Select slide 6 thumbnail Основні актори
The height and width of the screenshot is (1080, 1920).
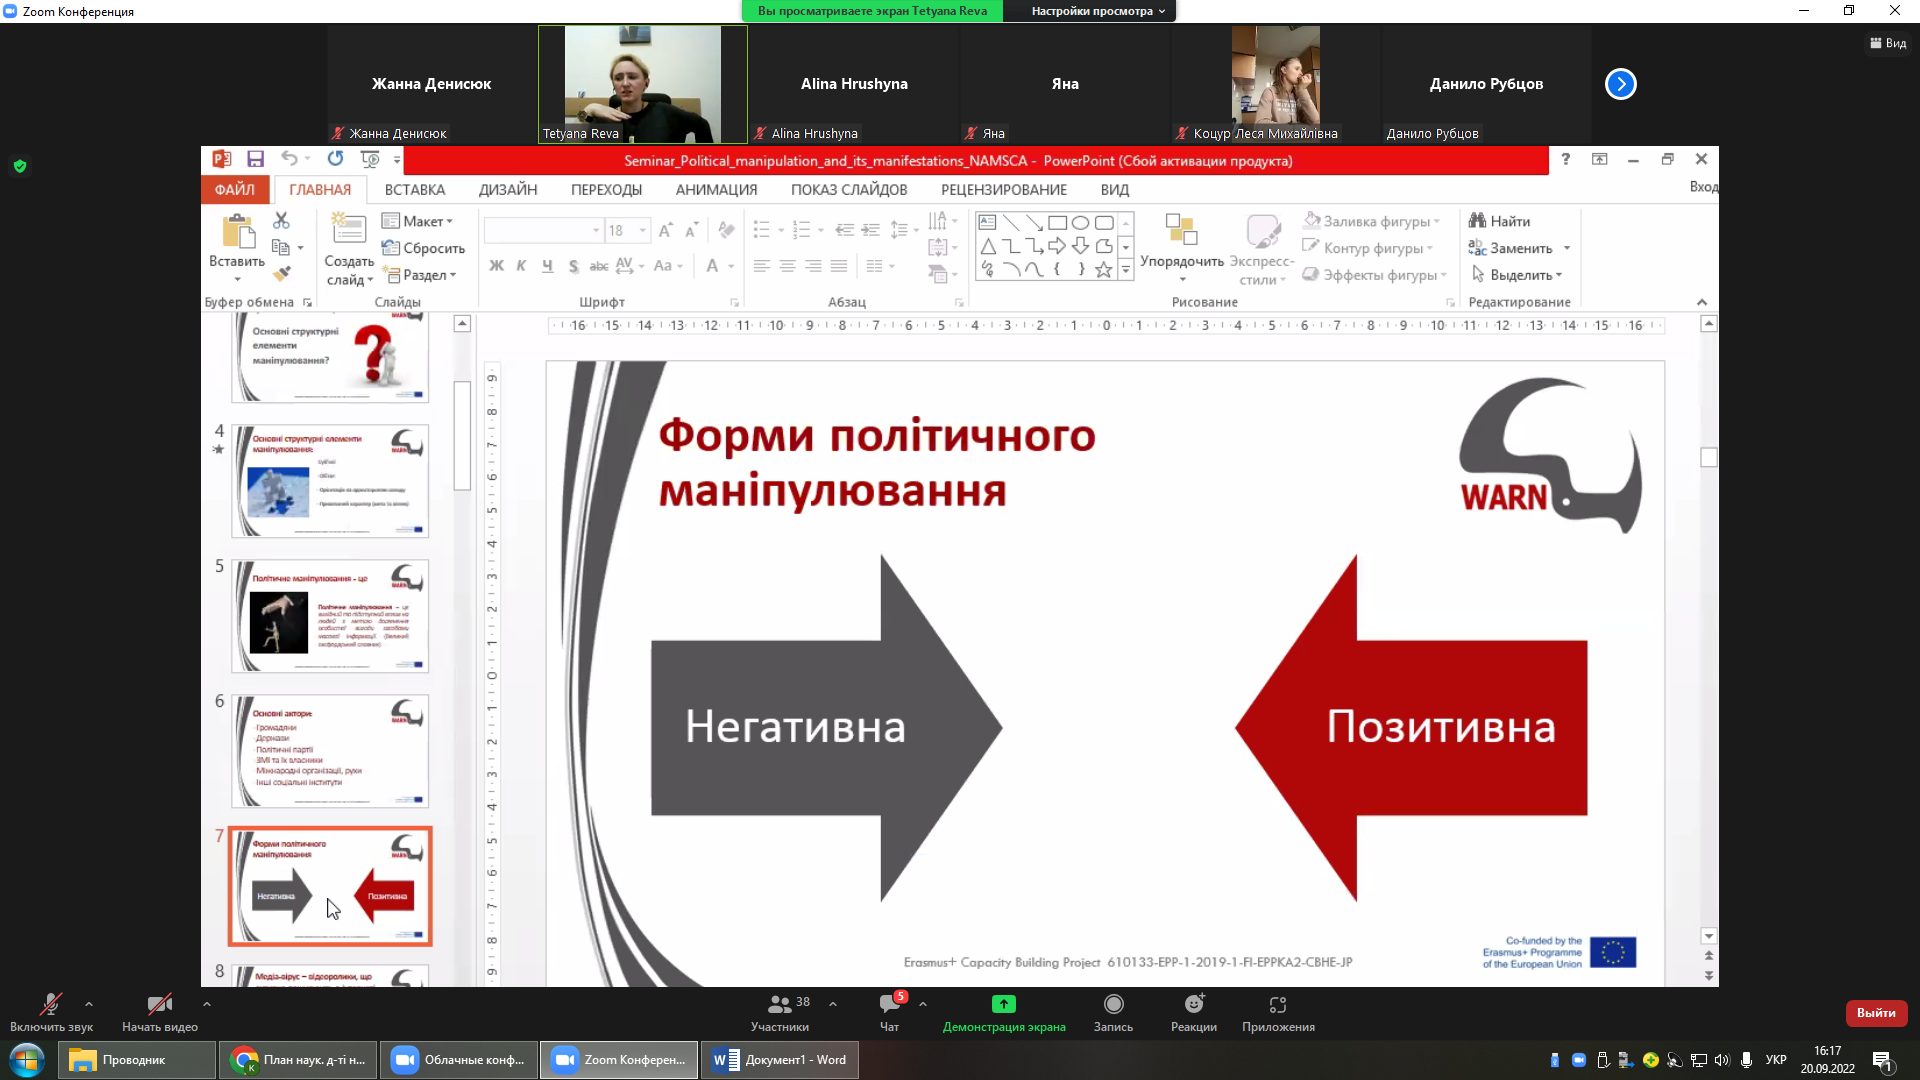330,751
